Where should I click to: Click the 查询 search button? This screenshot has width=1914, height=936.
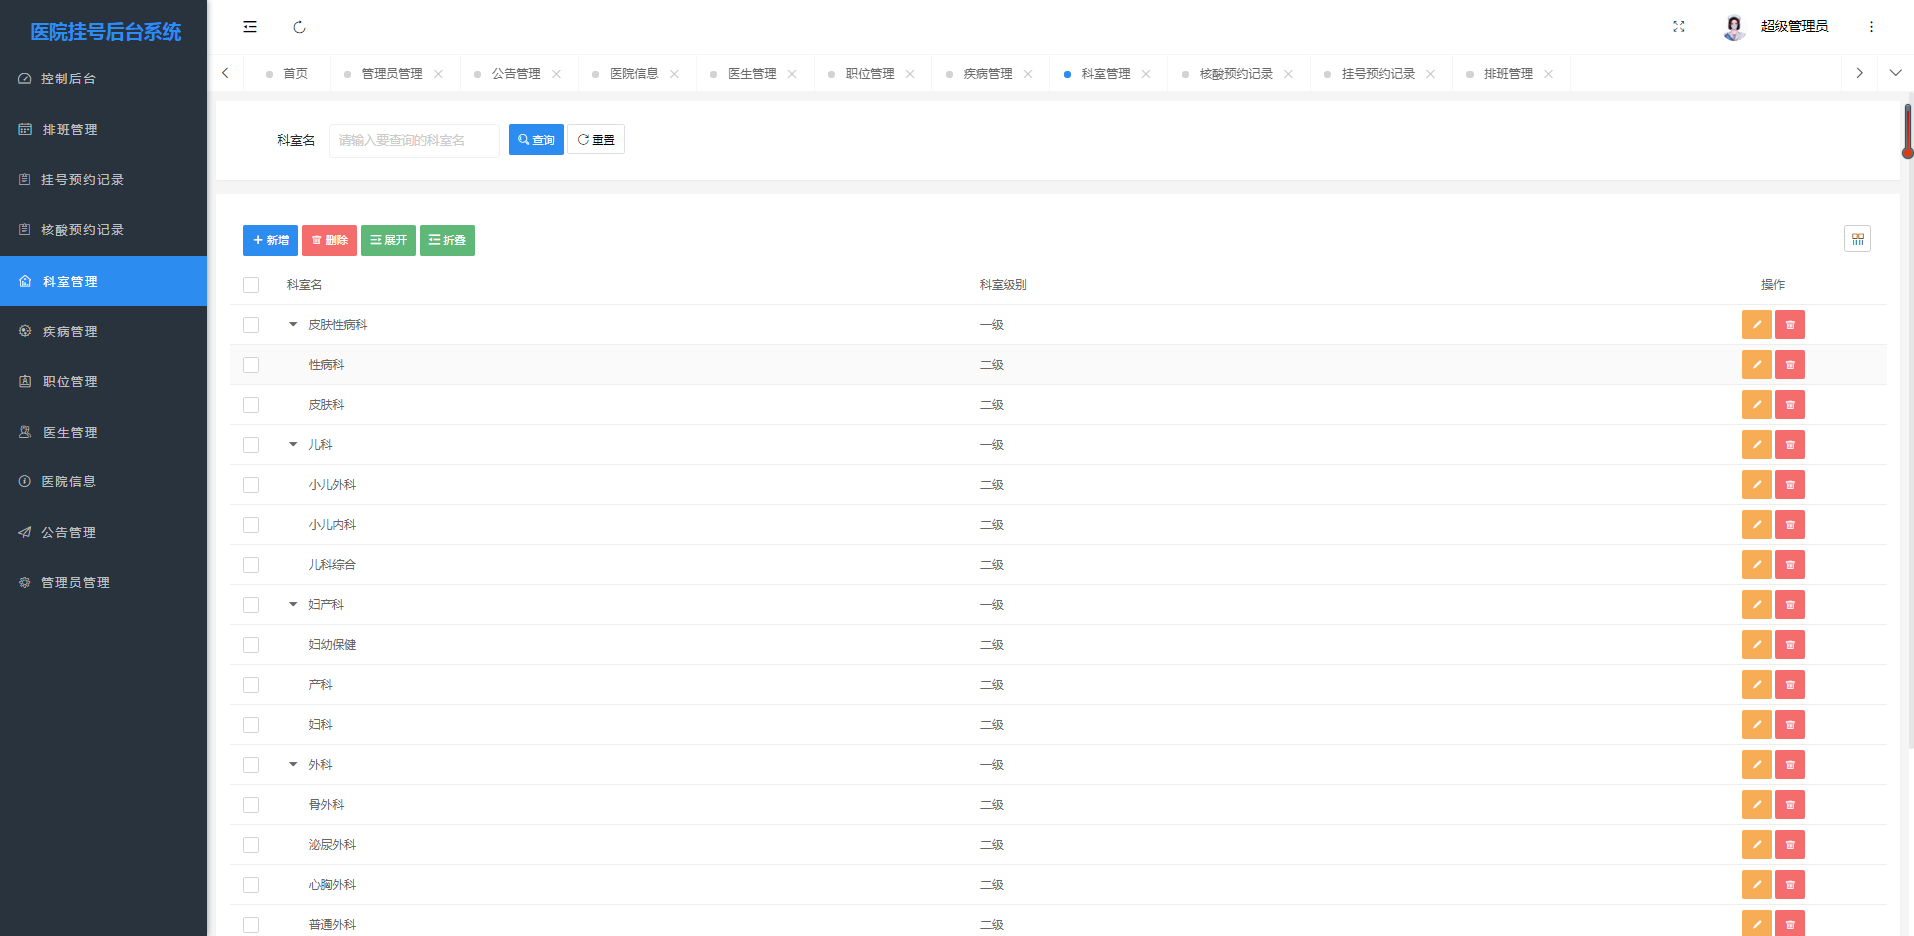tap(536, 139)
